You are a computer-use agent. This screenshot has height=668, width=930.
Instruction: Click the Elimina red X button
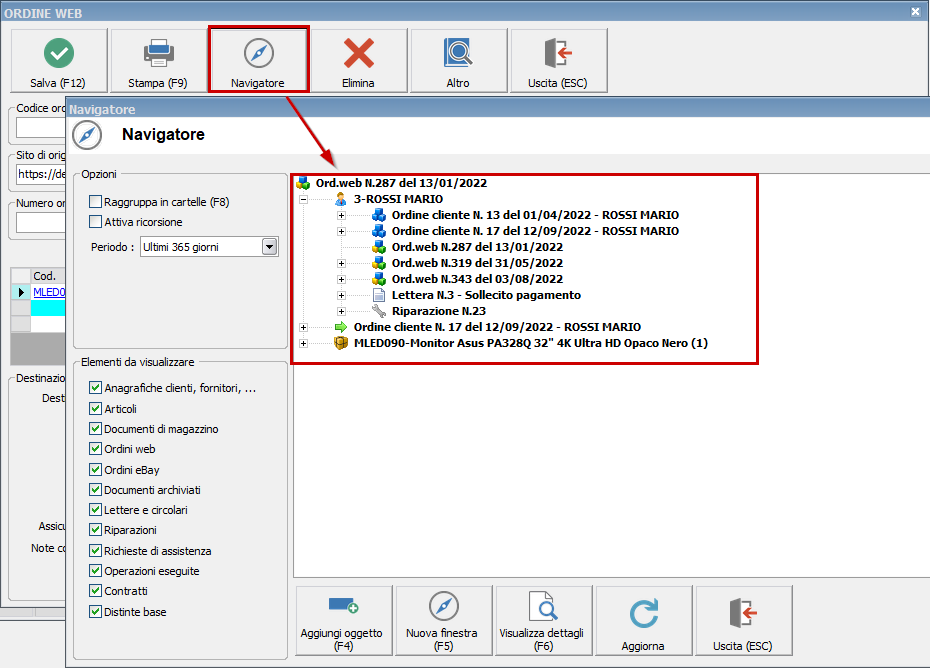click(358, 61)
